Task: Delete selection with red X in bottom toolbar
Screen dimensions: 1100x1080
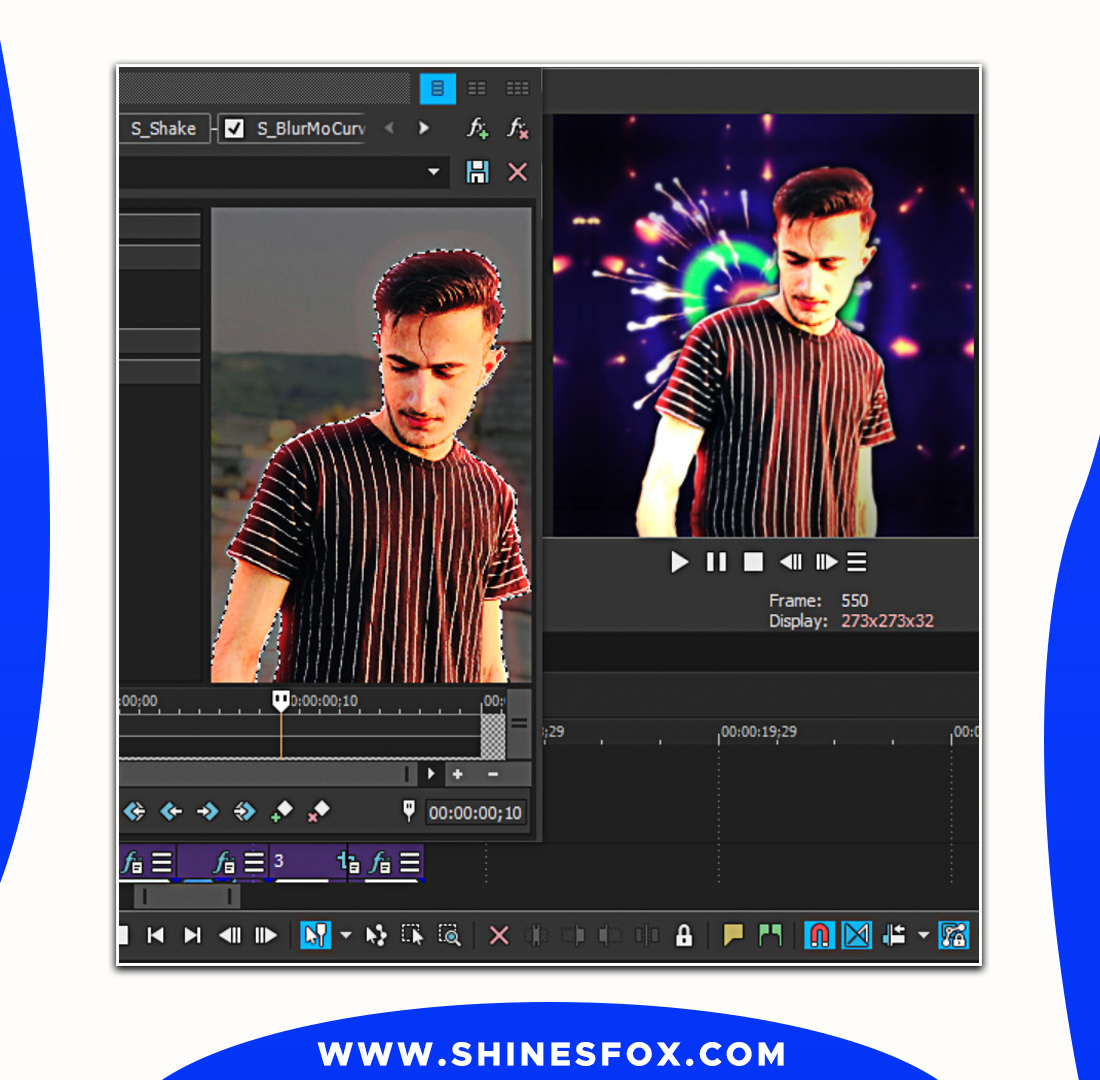Action: pyautogui.click(x=499, y=935)
